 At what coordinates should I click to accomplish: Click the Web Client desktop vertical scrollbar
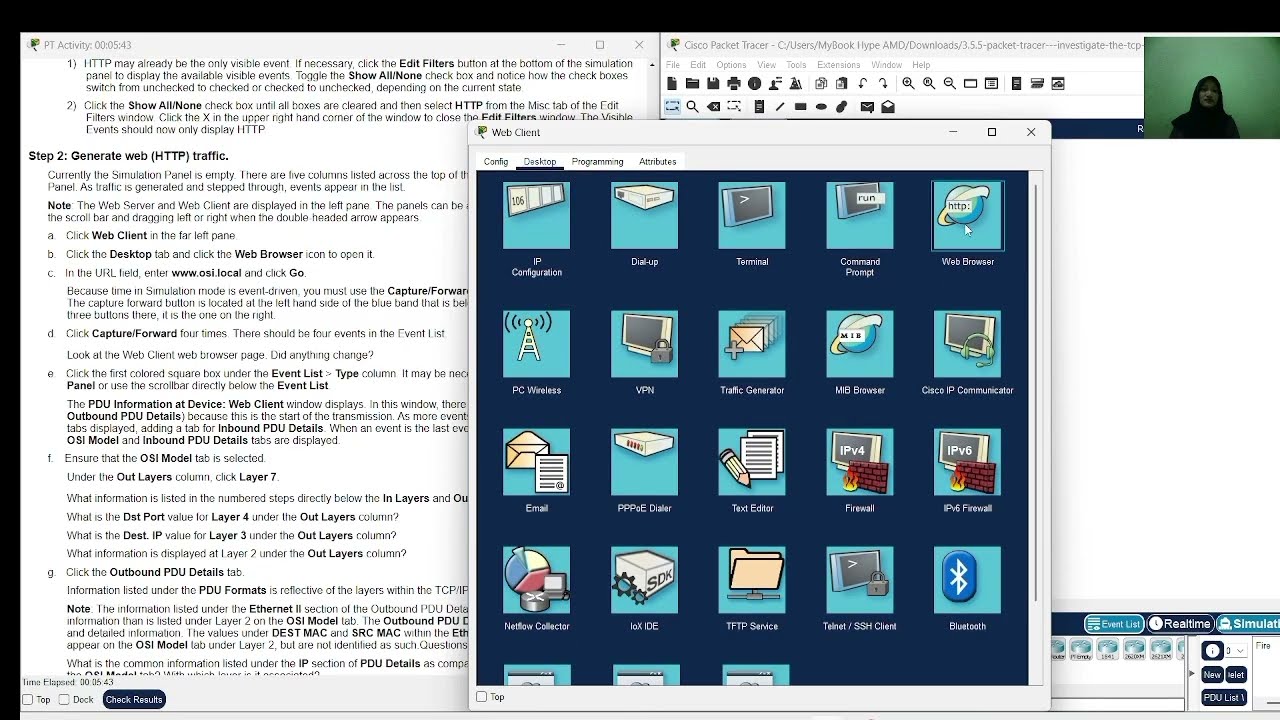click(x=1035, y=393)
